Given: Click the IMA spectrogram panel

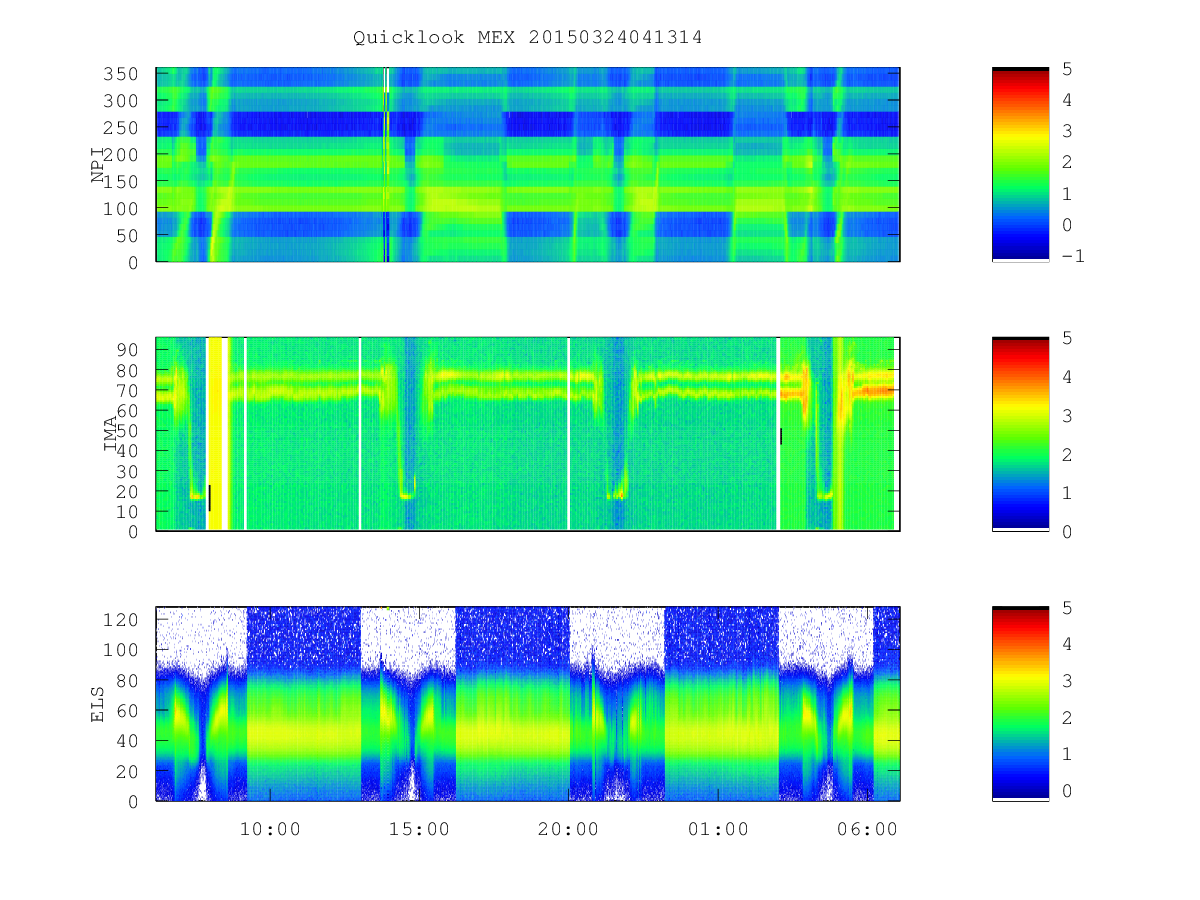Looking at the screenshot, I should (528, 434).
